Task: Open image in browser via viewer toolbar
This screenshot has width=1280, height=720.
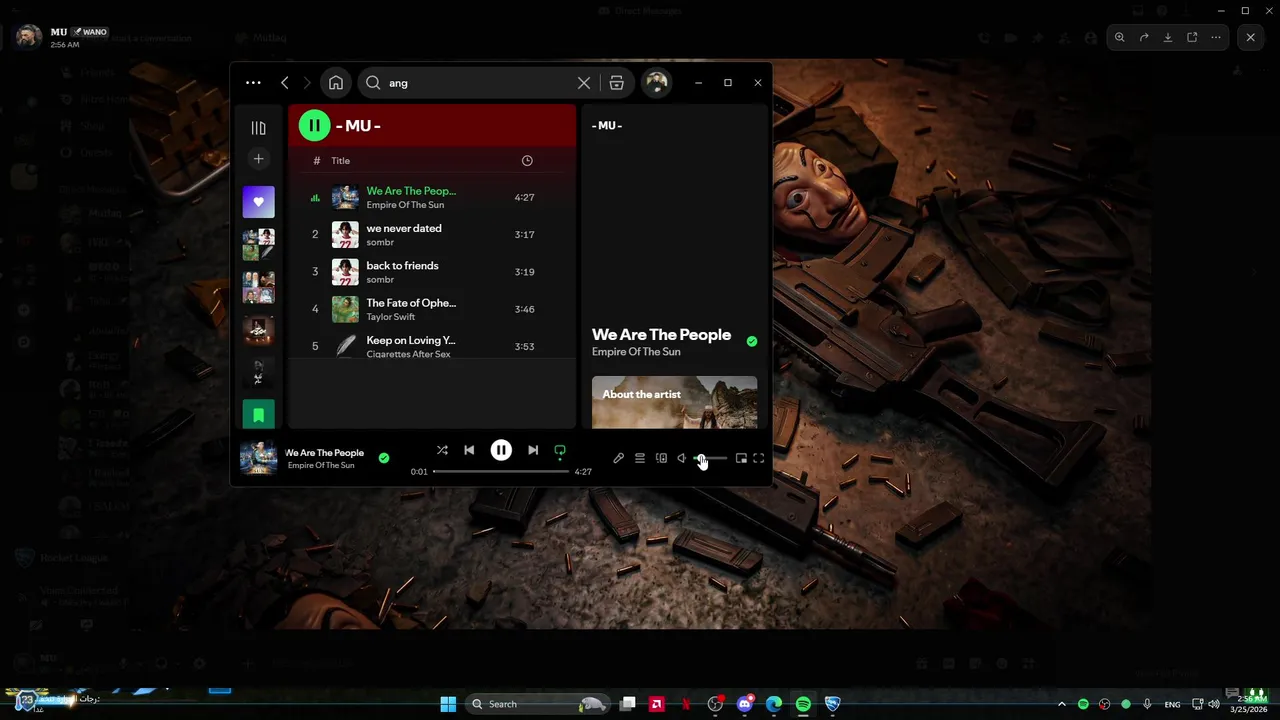Action: point(1192,37)
